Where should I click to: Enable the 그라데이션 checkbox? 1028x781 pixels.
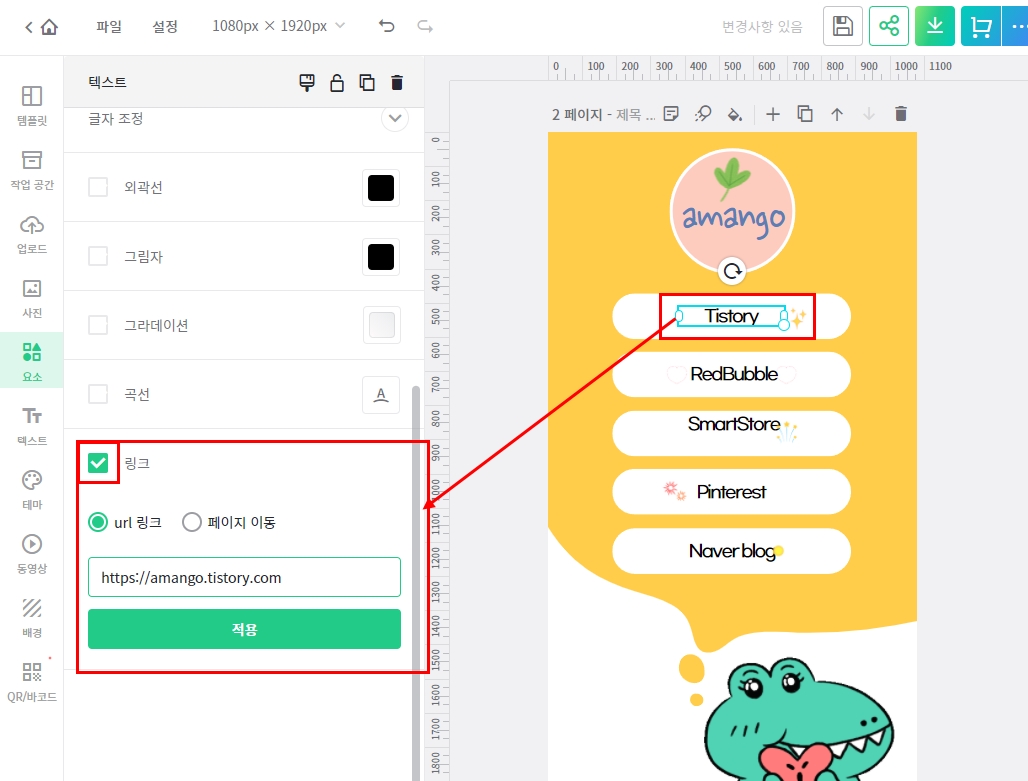(x=98, y=325)
